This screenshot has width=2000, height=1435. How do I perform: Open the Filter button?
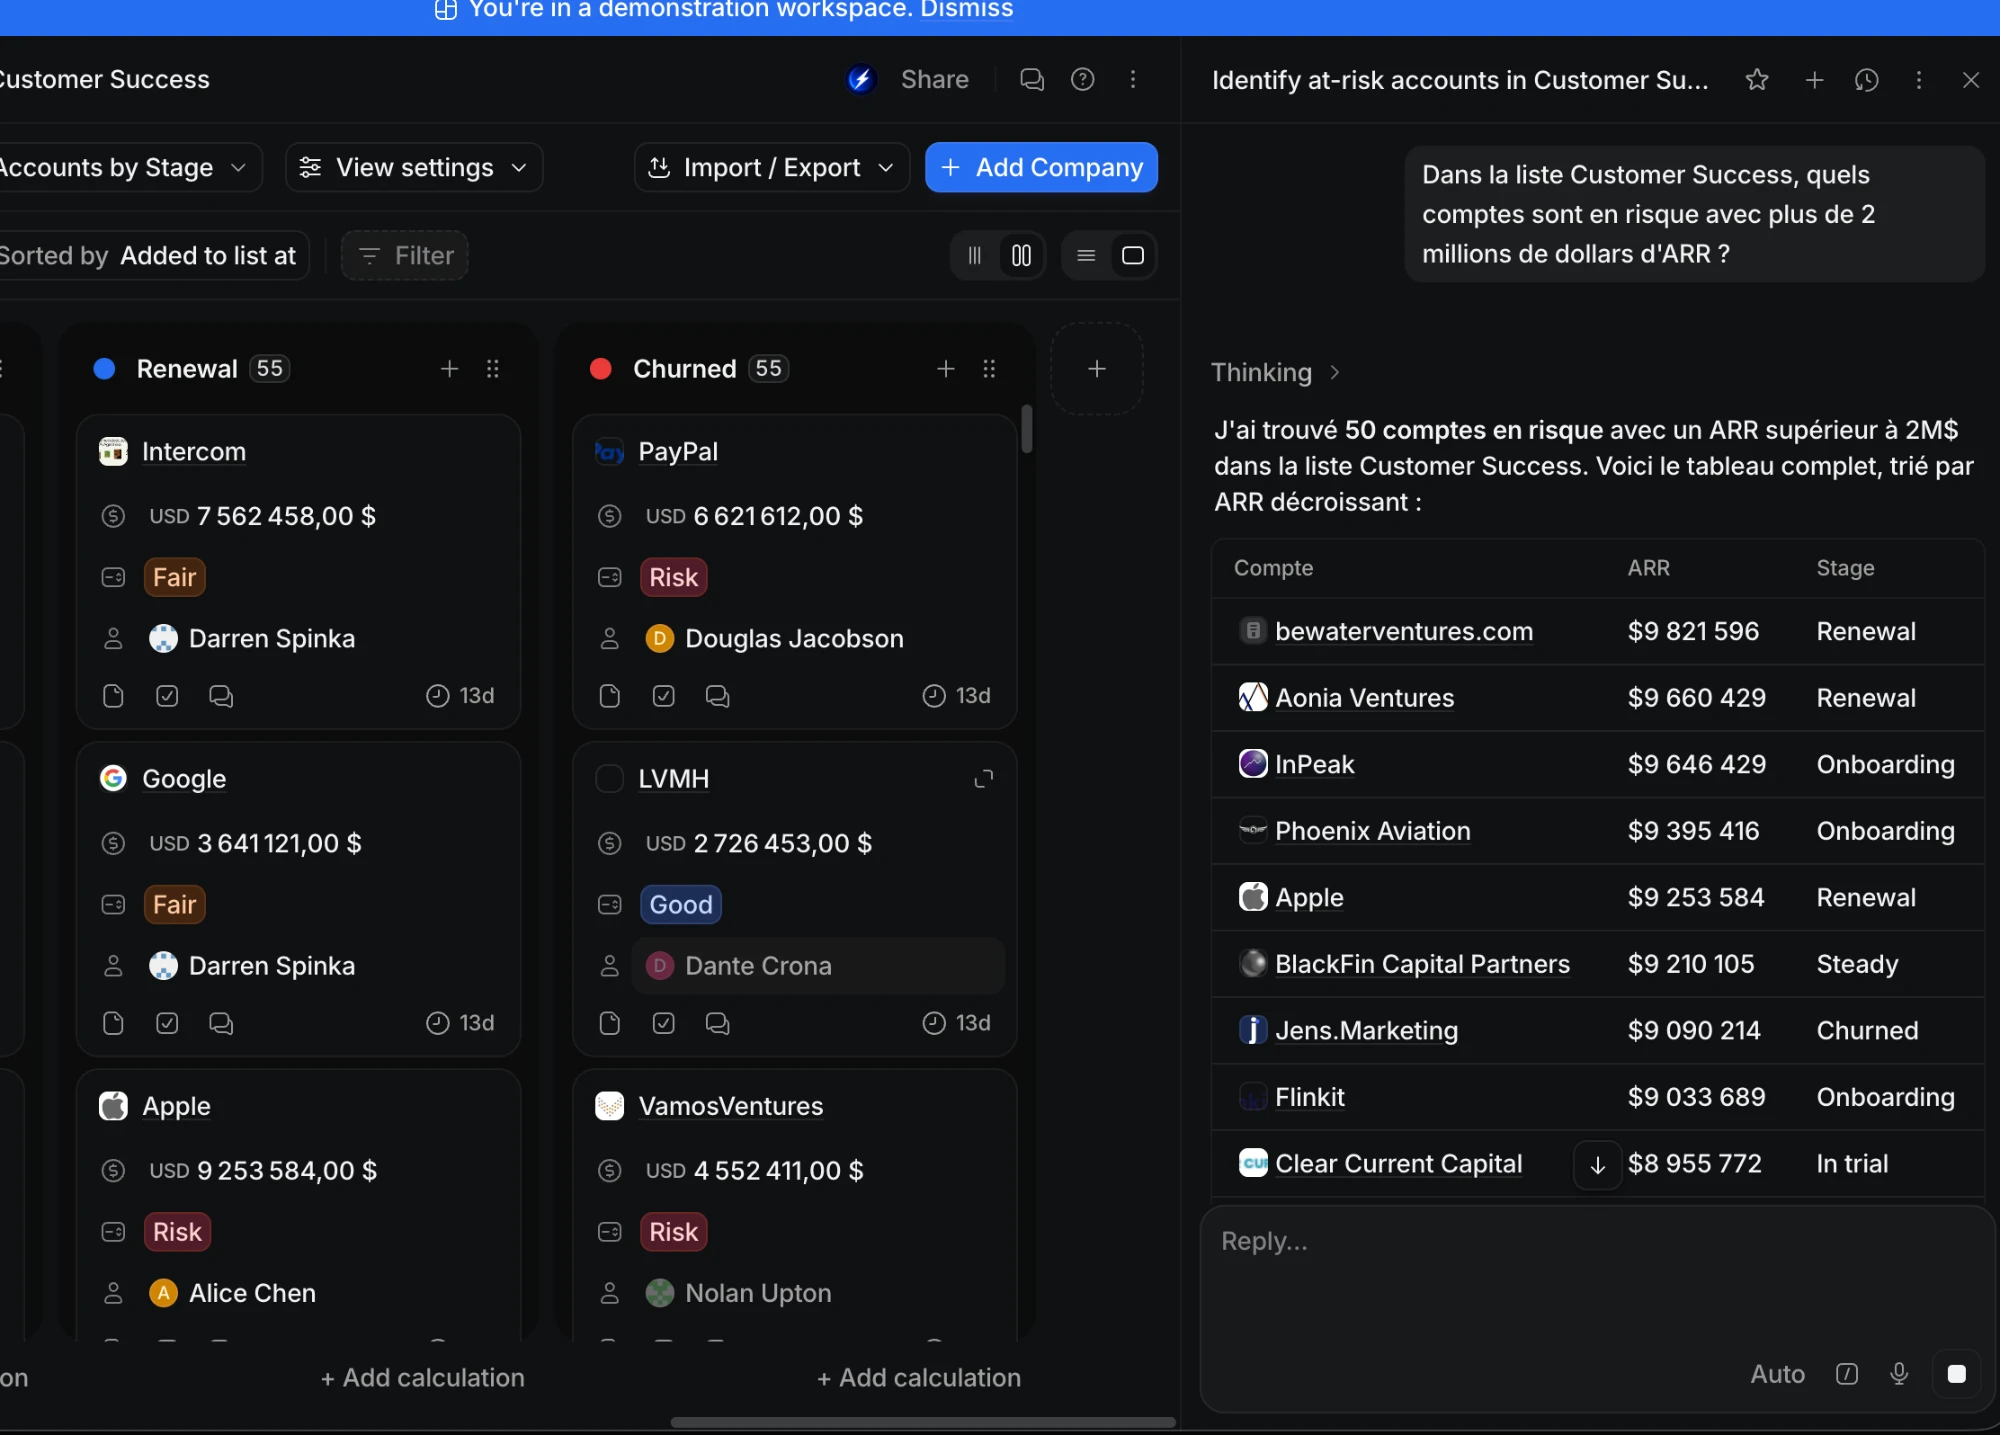click(x=405, y=256)
